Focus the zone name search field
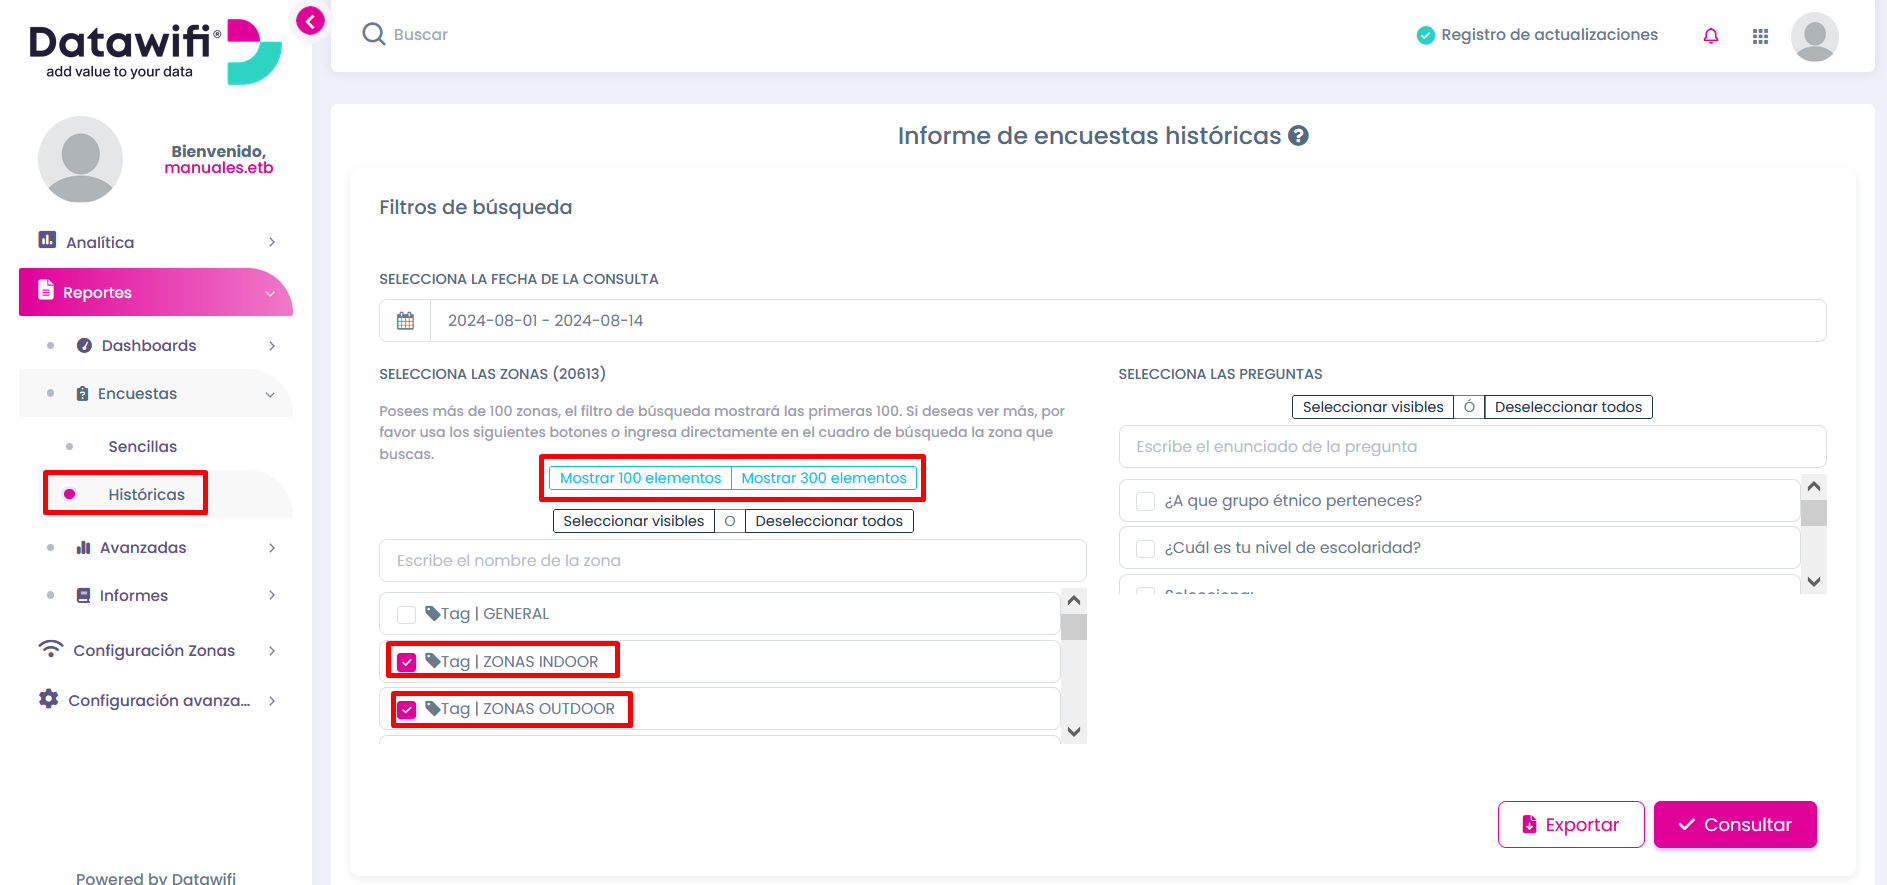The image size is (1887, 885). (732, 561)
